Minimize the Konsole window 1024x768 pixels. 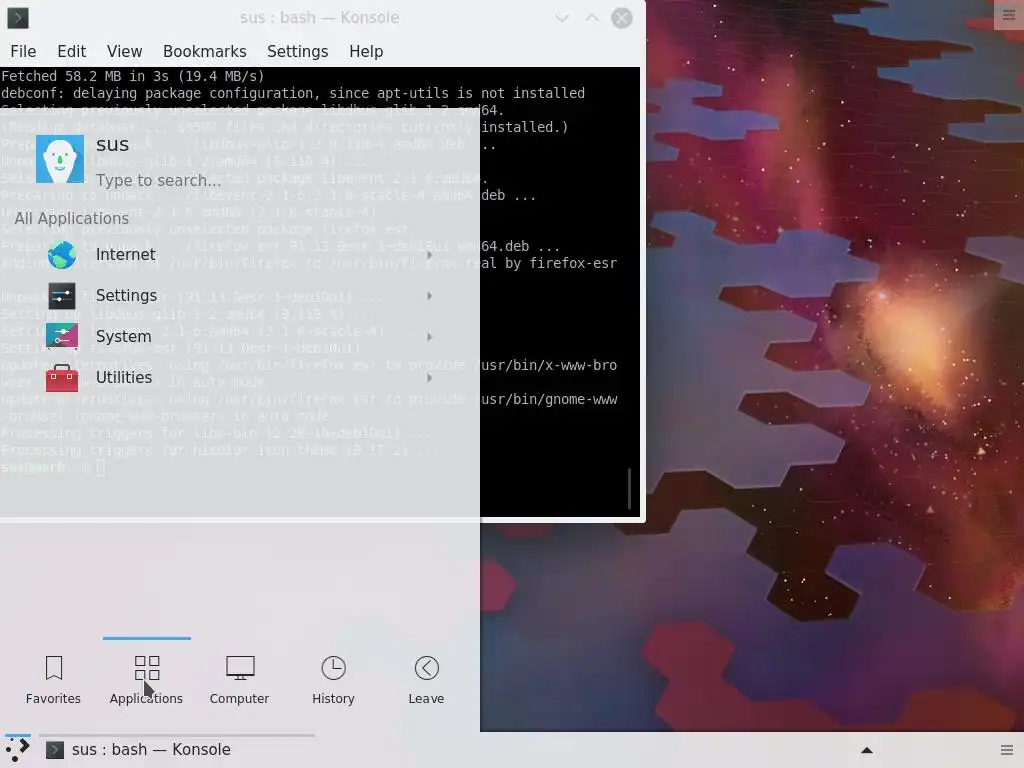(x=562, y=18)
